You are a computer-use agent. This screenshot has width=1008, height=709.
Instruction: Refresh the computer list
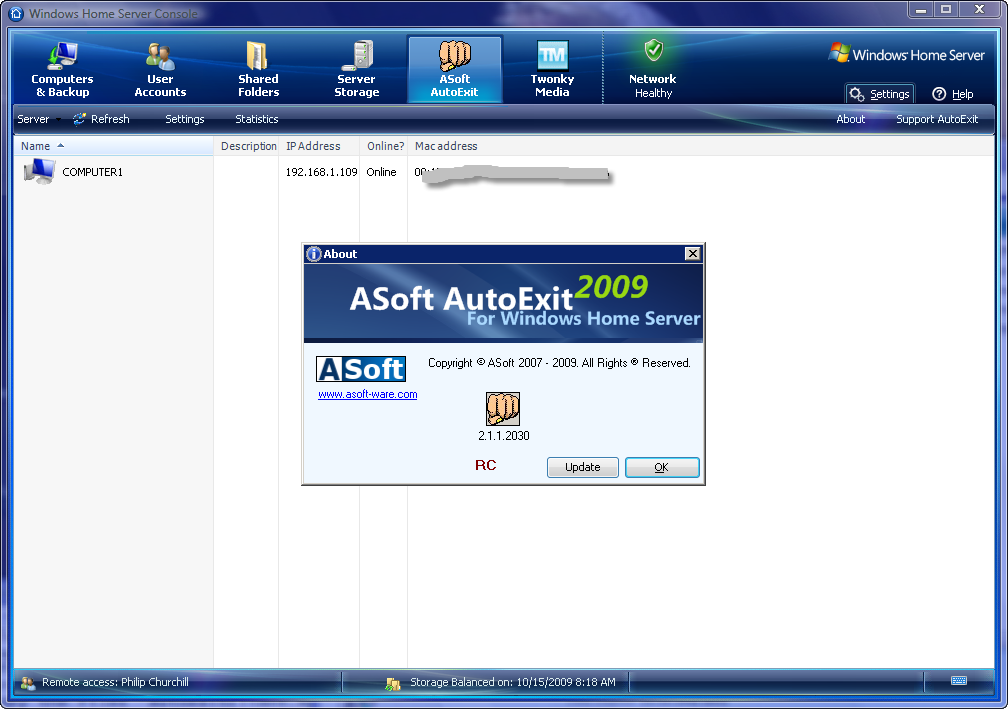click(x=101, y=119)
